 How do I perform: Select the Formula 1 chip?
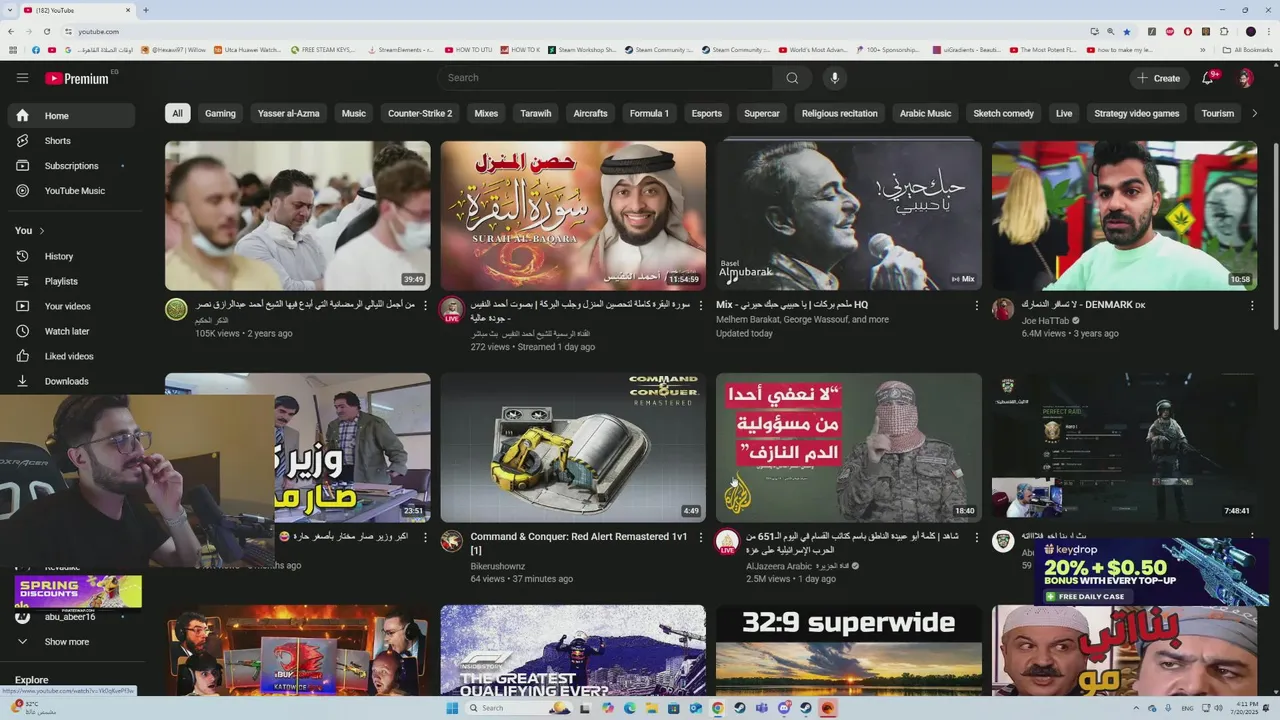tap(649, 114)
